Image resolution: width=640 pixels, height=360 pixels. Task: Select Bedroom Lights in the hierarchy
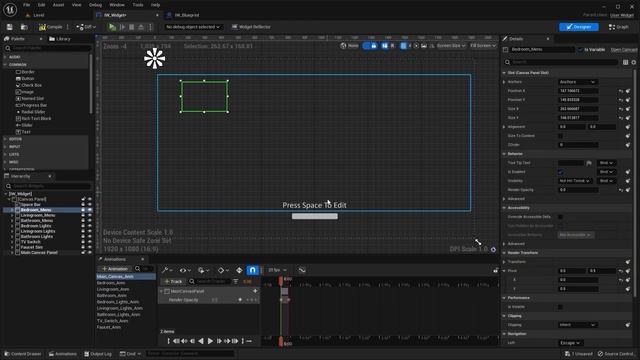coord(36,226)
